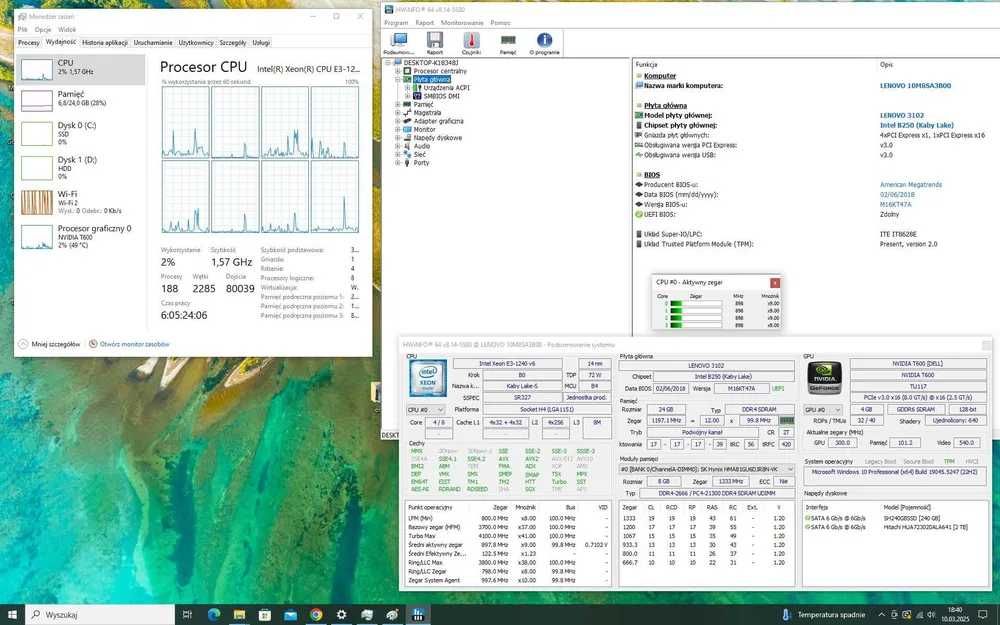
Task: Open Task View on the taskbar
Action: point(187,615)
